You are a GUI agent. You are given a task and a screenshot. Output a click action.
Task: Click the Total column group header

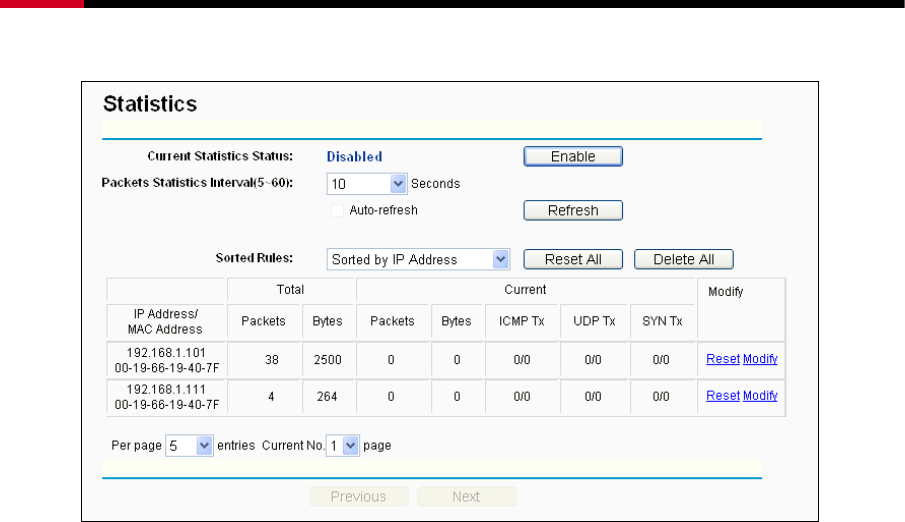[x=290, y=290]
